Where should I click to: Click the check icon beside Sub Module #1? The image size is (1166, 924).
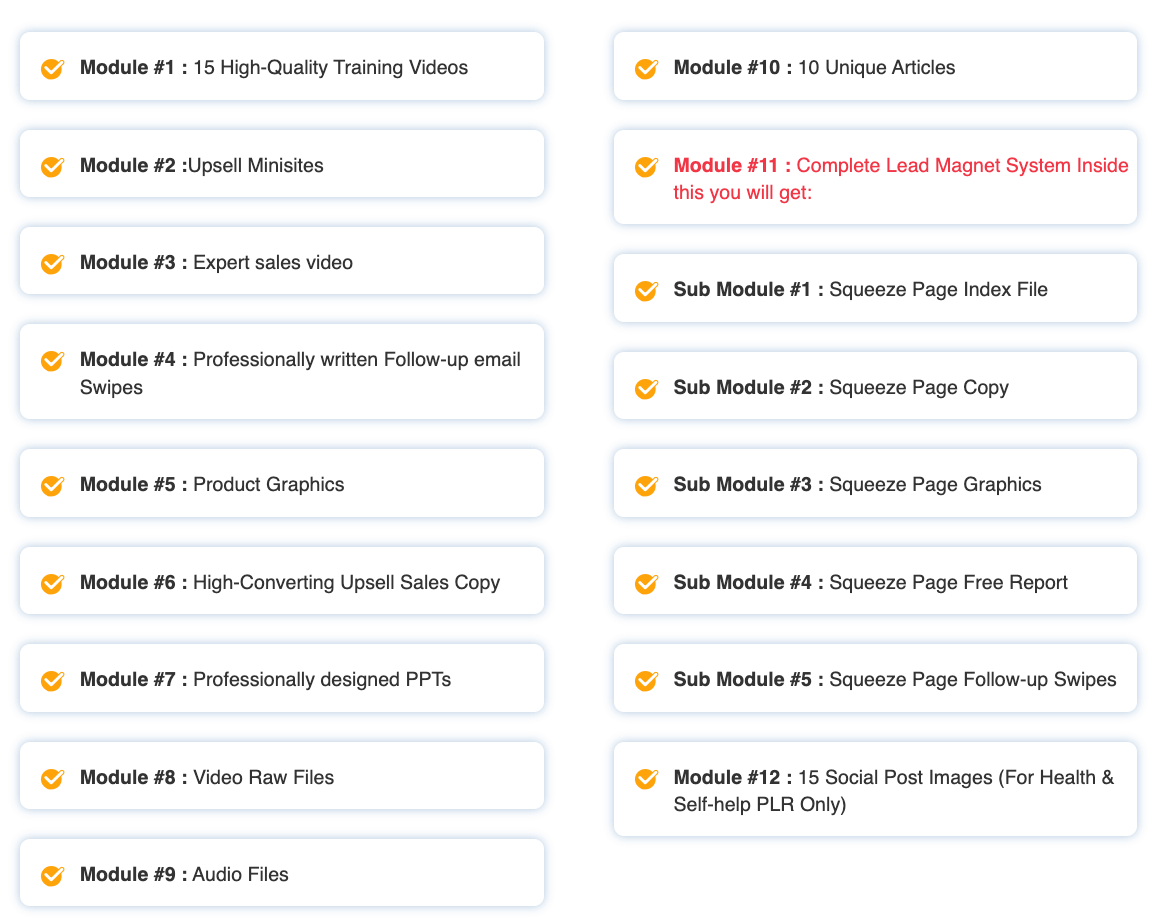pyautogui.click(x=646, y=290)
